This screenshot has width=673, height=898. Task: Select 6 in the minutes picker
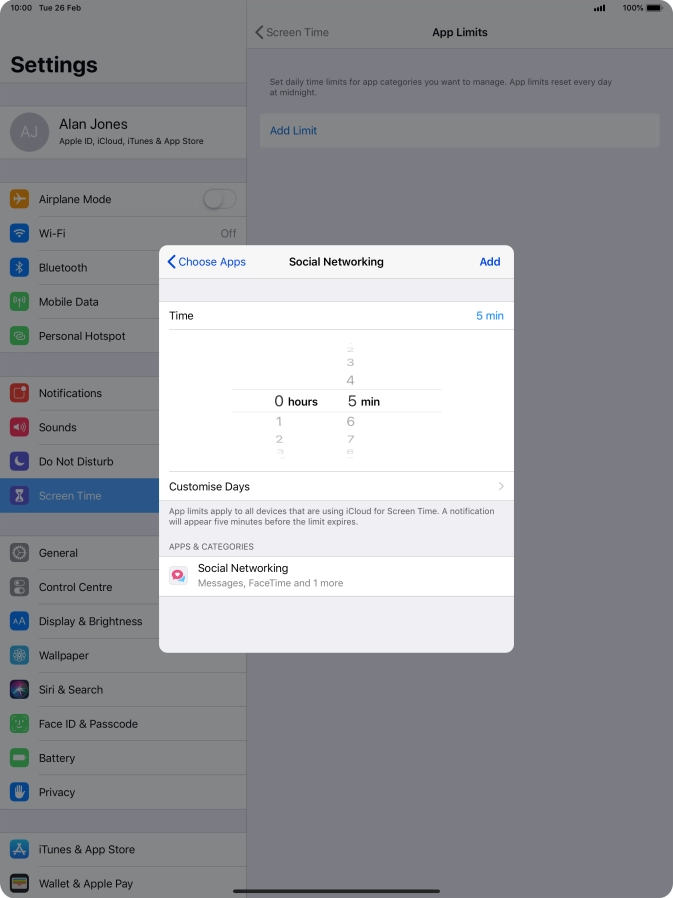pos(350,422)
